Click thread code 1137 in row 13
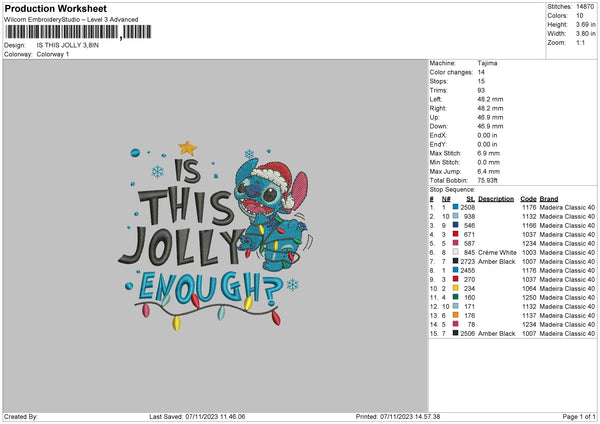600x424 pixels. (529, 315)
